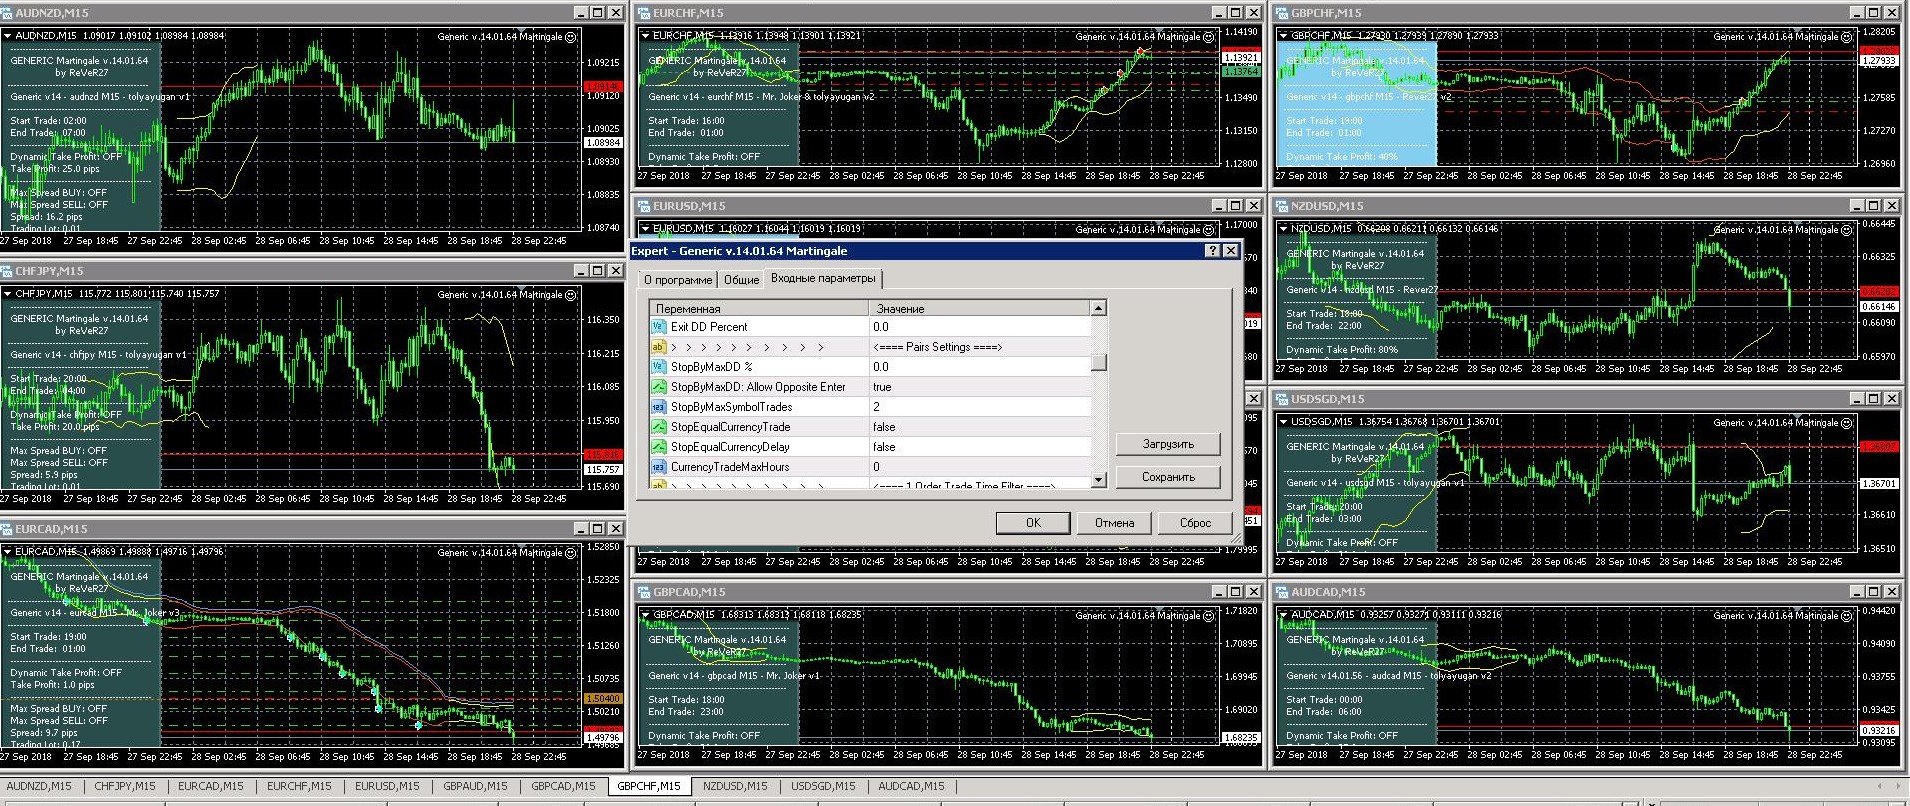
Task: Open the USDSGD,M15 bottom chart tab
Action: (823, 786)
